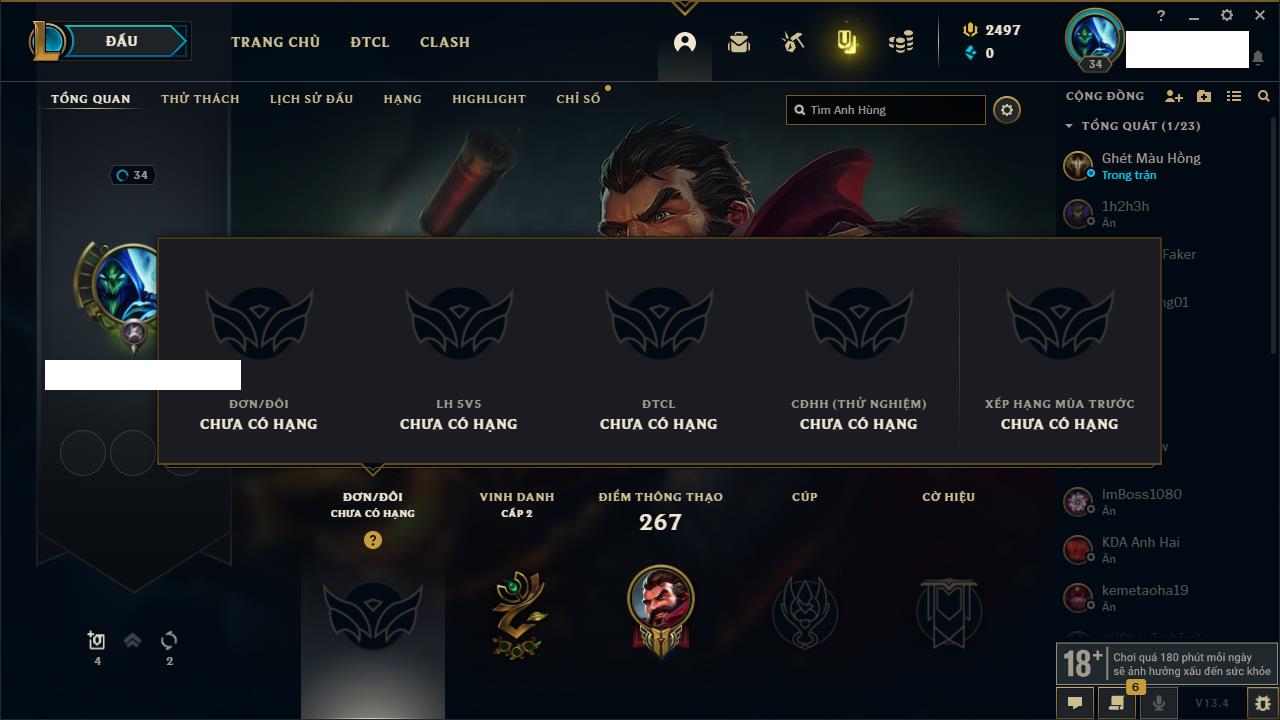Screen dimensions: 1280x720
Task: Open the glowing Loot icon
Action: click(x=847, y=42)
